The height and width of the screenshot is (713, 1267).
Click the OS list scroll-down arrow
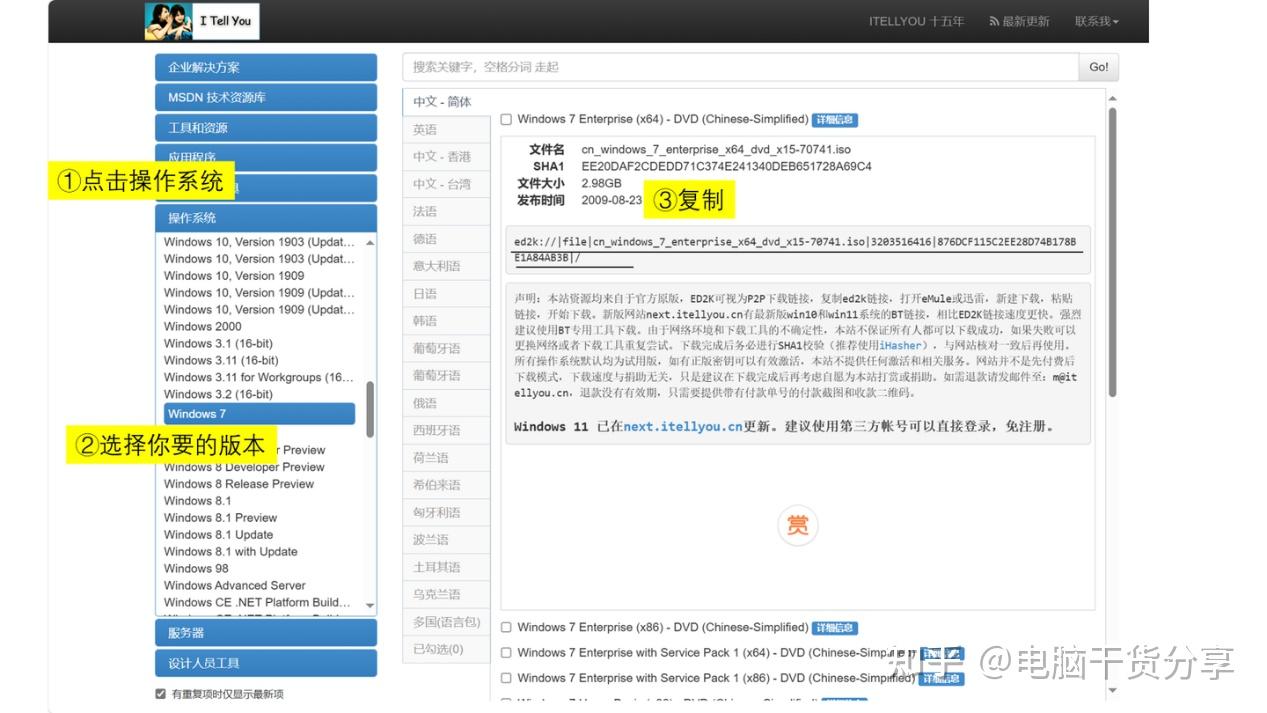(370, 605)
